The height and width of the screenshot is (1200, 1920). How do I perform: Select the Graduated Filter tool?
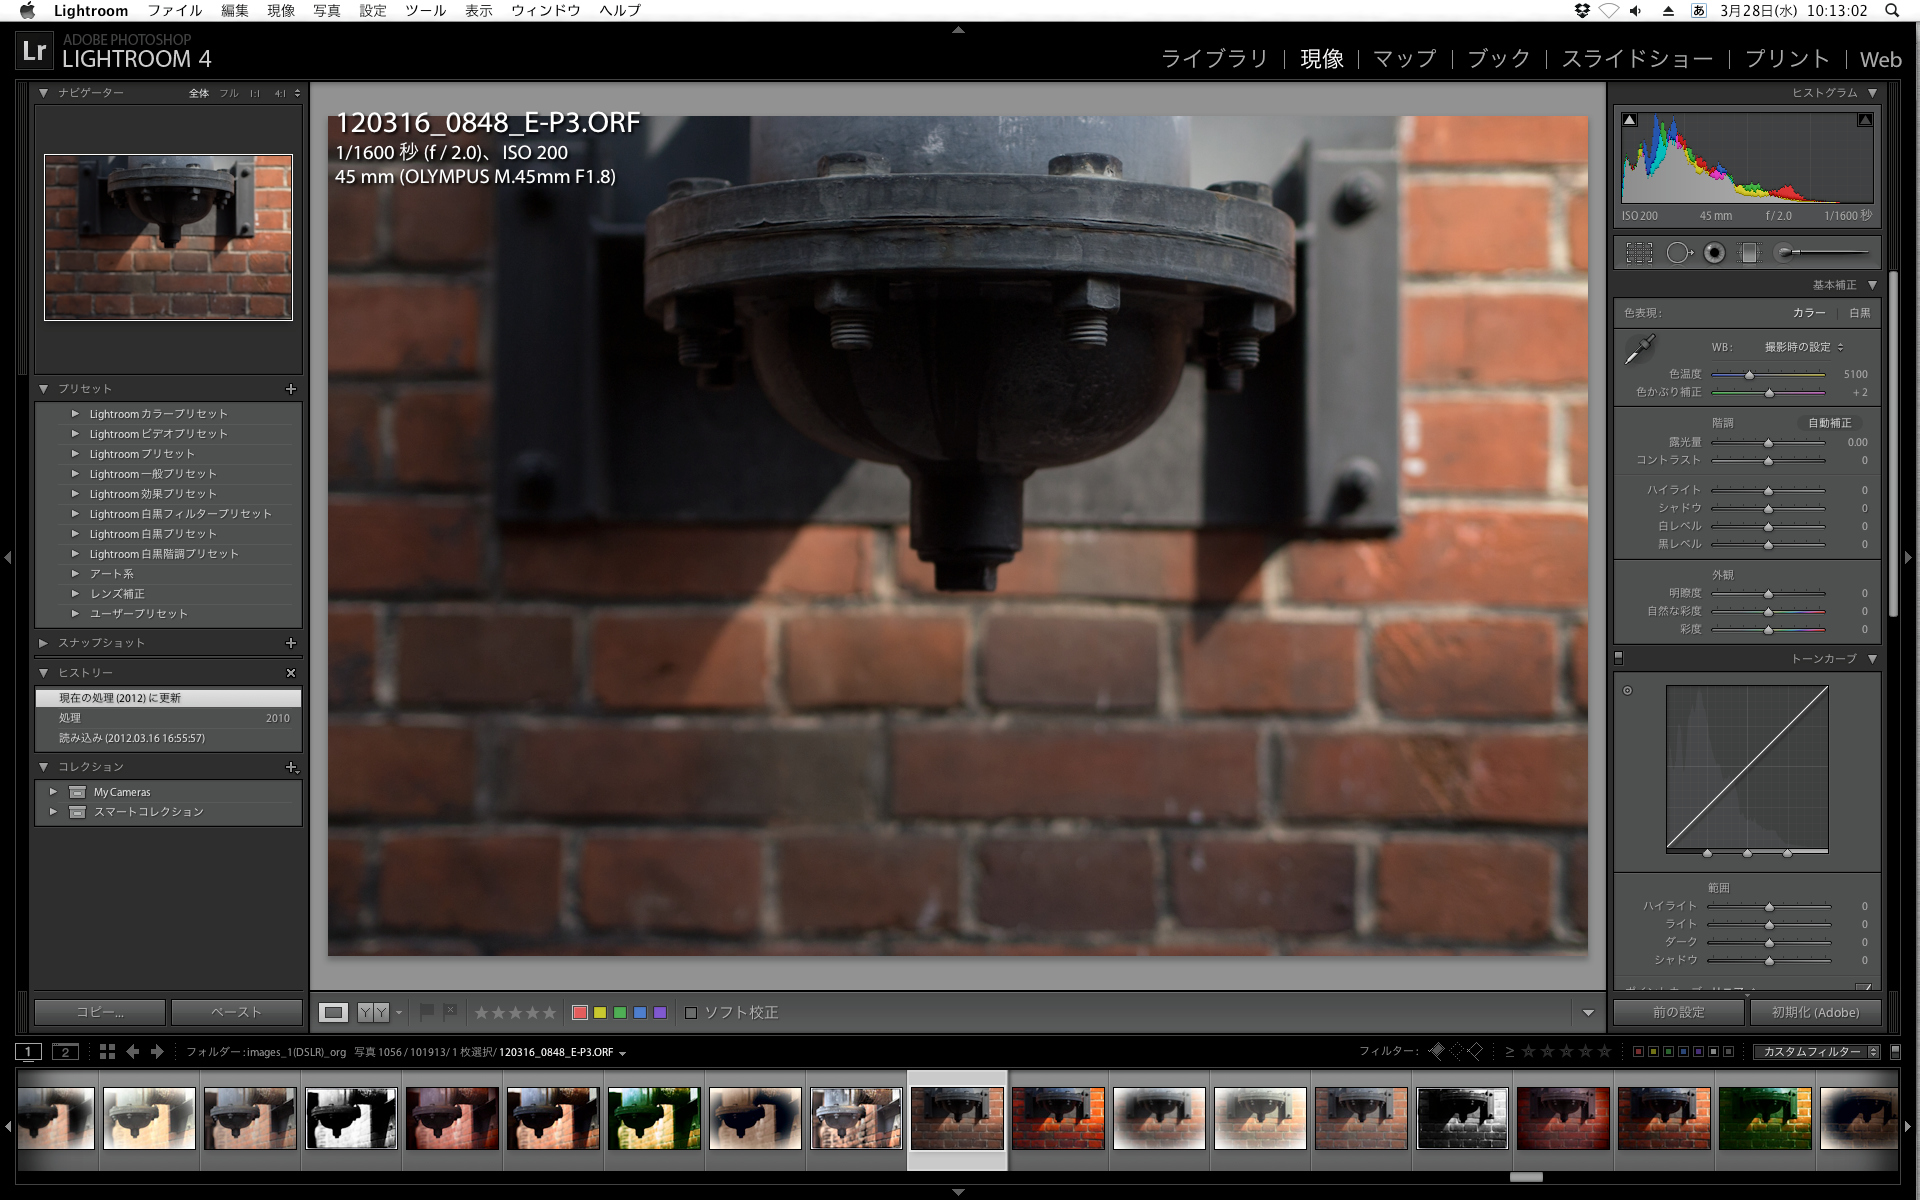(x=1749, y=253)
